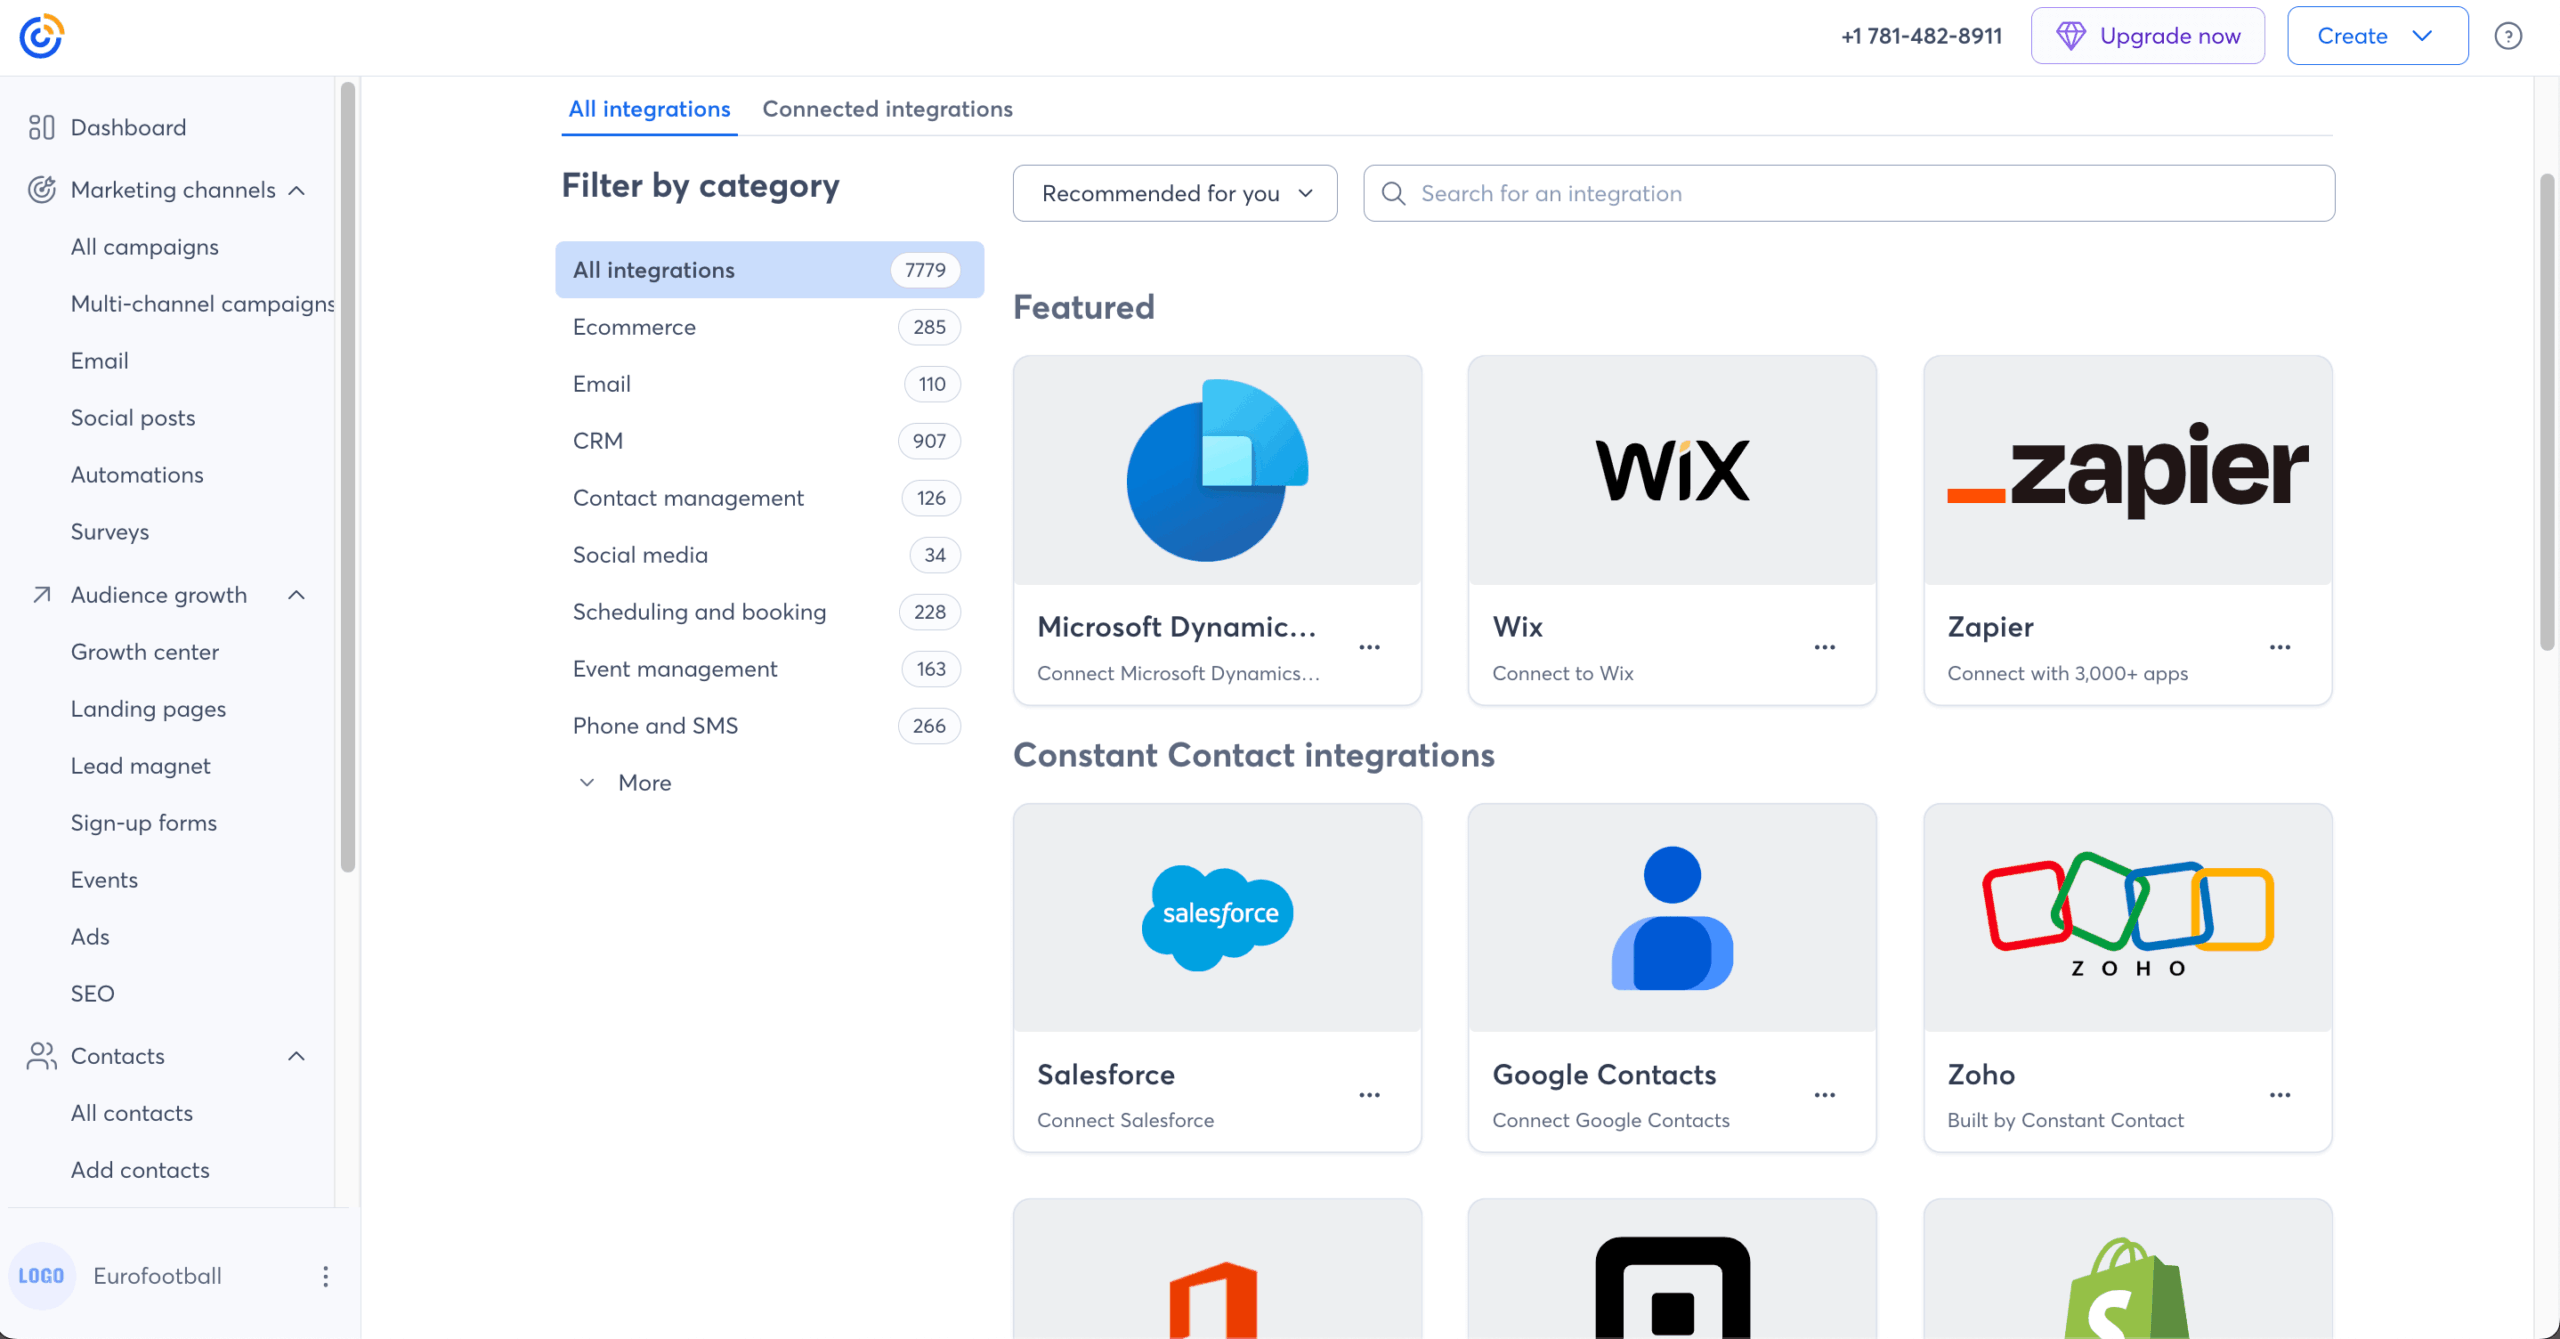This screenshot has width=2560, height=1339.
Task: Open Google Contacts card options menu
Action: (x=1824, y=1095)
